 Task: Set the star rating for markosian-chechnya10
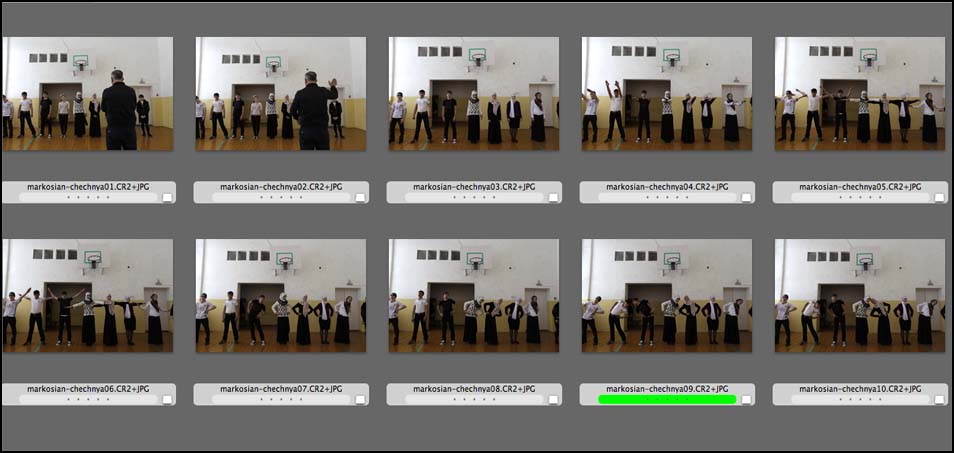pyautogui.click(x=860, y=399)
